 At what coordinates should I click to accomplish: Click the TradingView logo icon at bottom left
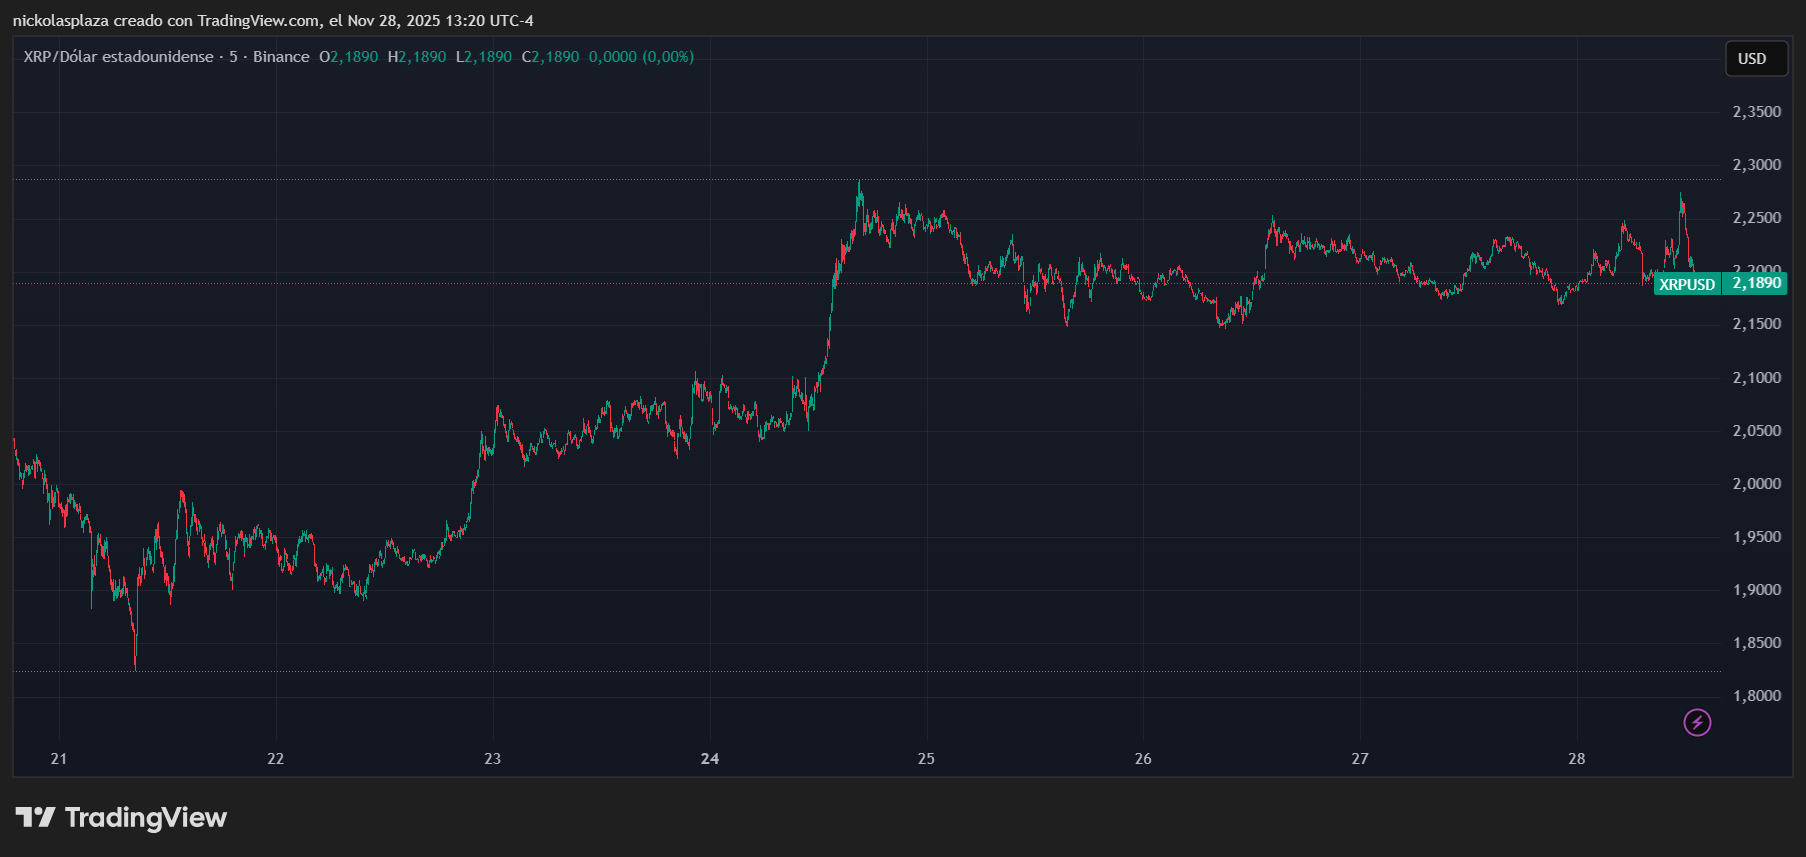coord(35,818)
